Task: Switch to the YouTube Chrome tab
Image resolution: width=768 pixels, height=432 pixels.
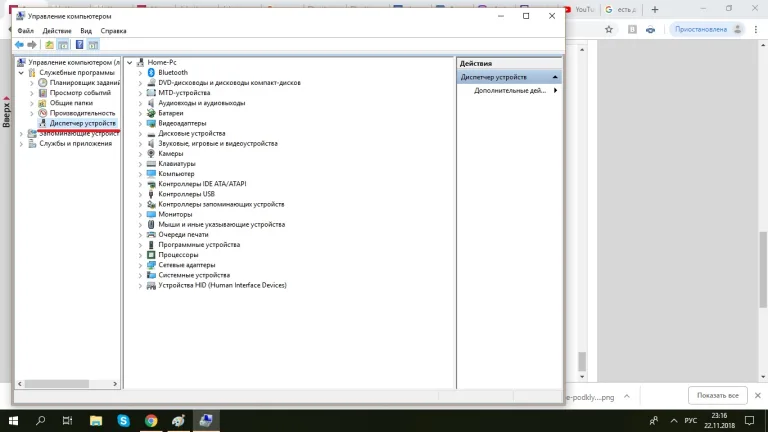Action: (x=578, y=9)
